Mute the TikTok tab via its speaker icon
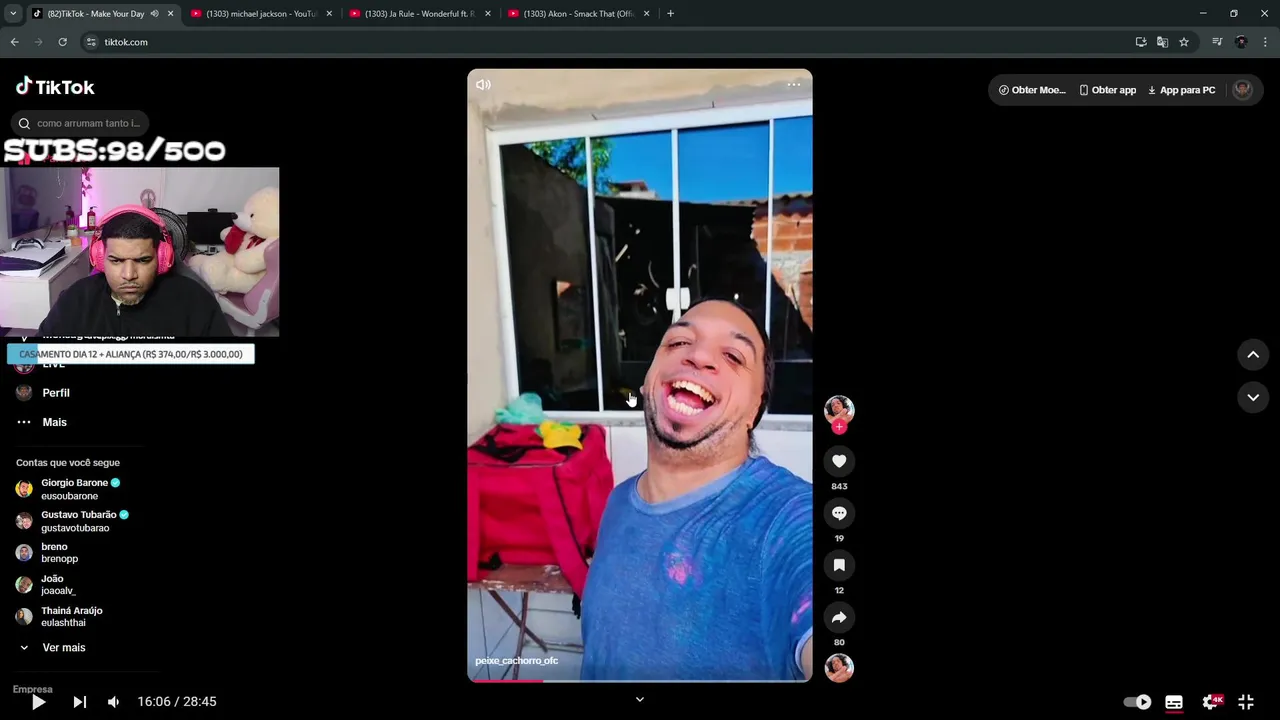This screenshot has width=1280, height=720. [154, 14]
